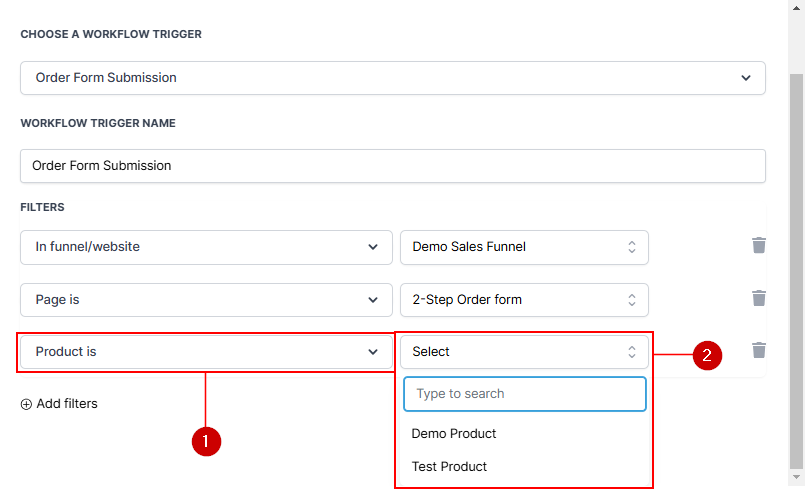Choose Test Product from the list
This screenshot has height=498, width=805.
coord(450,466)
